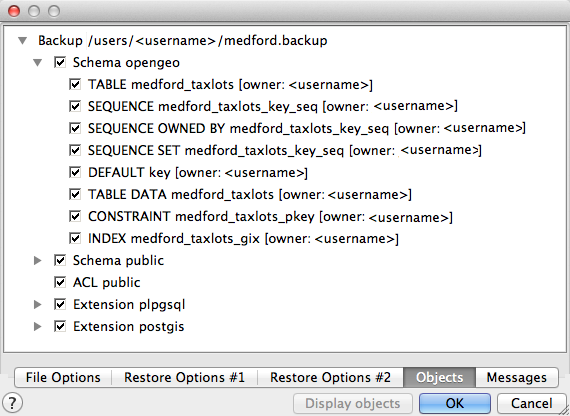This screenshot has height=416, width=570.
Task: Click the Cancel button
Action: coord(531,403)
